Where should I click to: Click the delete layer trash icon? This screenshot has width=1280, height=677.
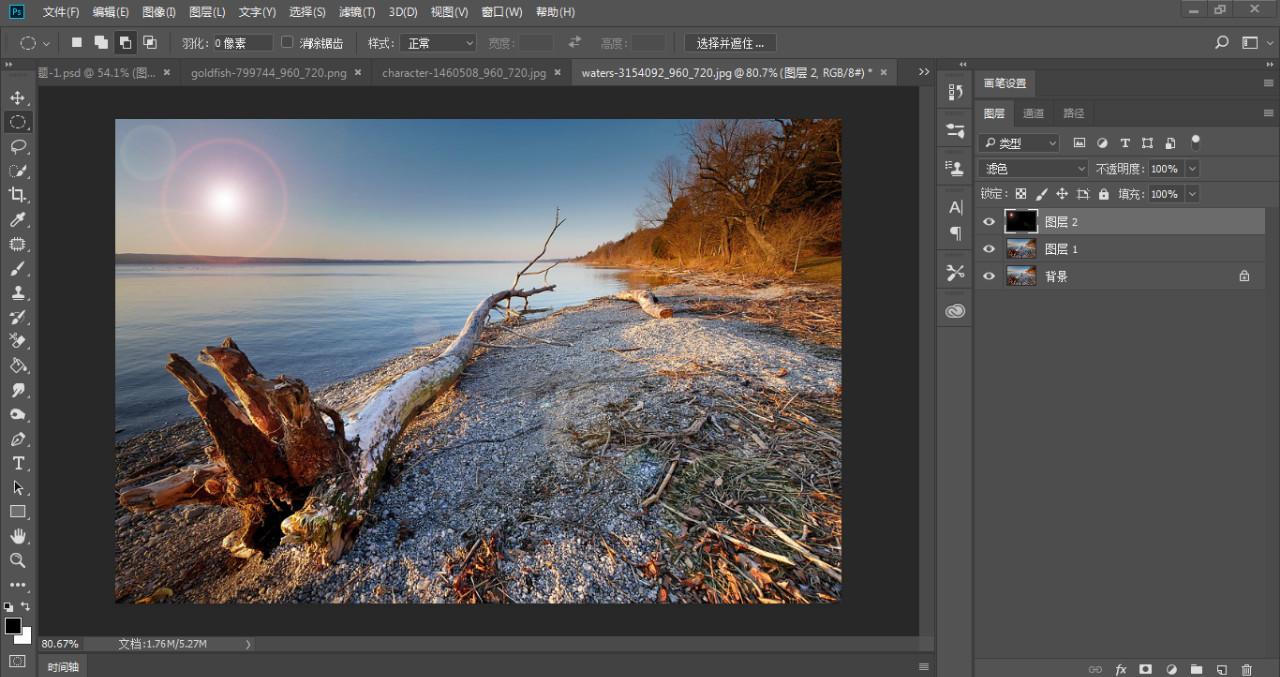click(x=1246, y=669)
